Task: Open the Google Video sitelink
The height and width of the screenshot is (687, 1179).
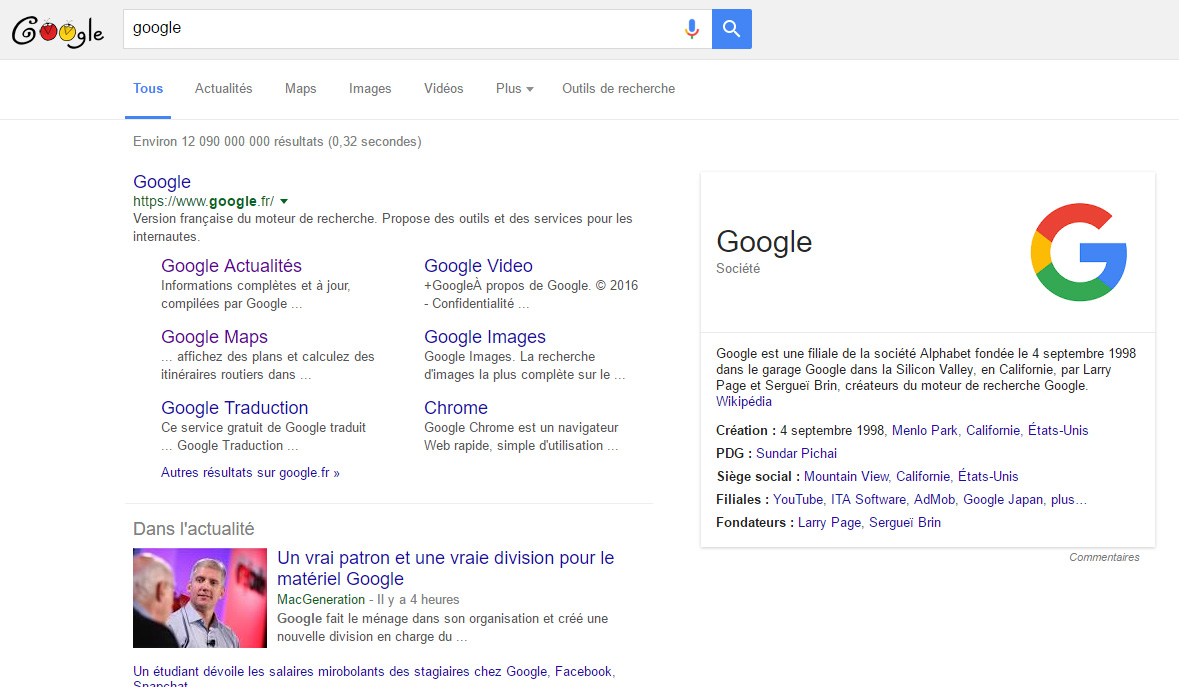Action: coord(478,266)
